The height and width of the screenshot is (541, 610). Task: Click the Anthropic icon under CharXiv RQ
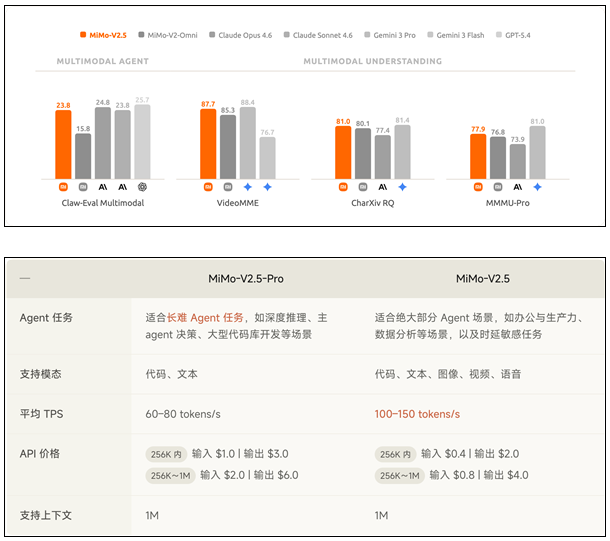coord(382,186)
